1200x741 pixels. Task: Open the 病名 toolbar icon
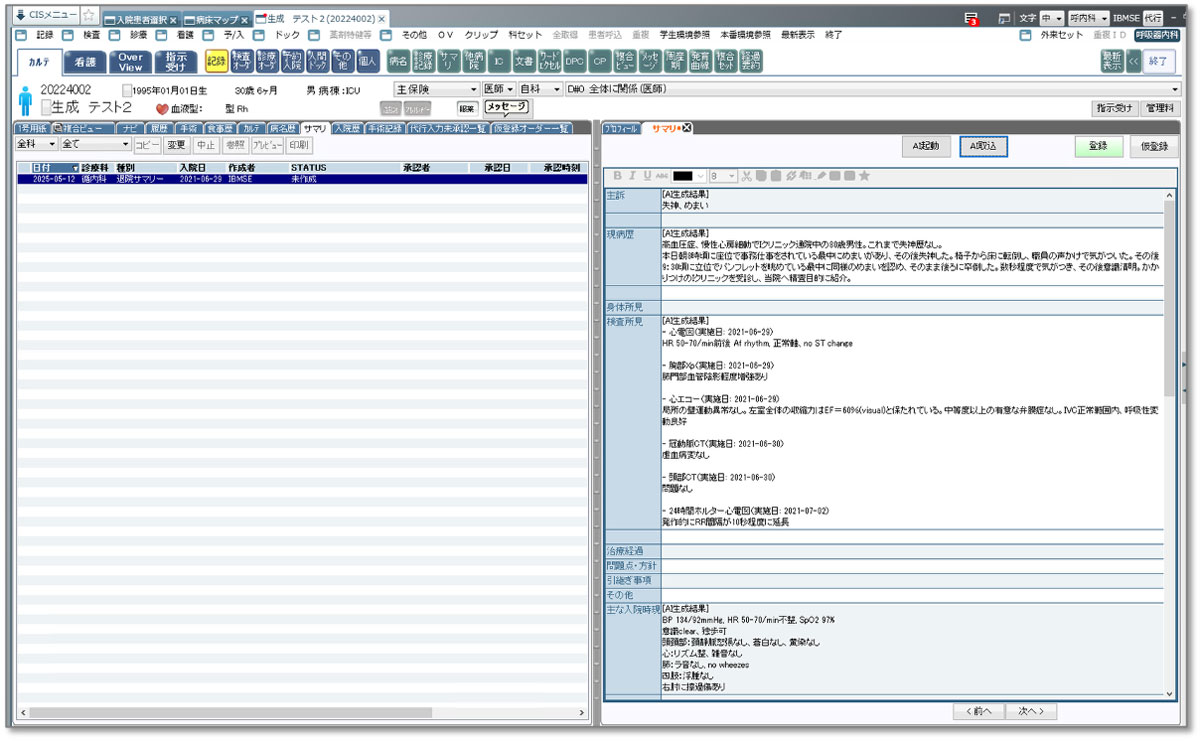pos(398,61)
